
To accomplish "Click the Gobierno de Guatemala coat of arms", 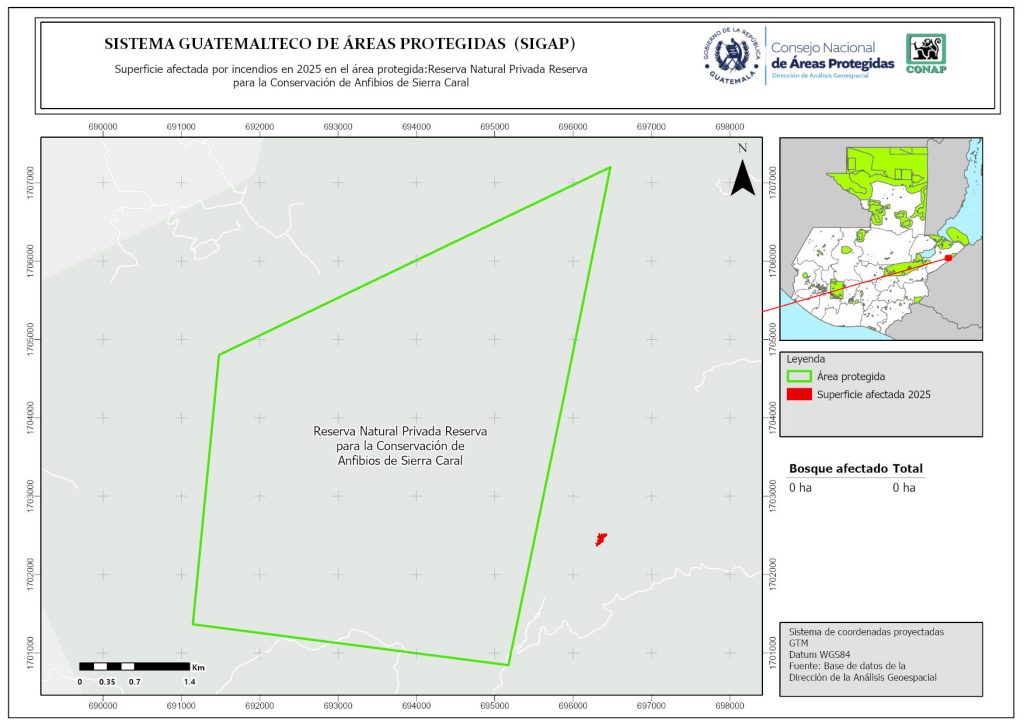I will point(732,56).
